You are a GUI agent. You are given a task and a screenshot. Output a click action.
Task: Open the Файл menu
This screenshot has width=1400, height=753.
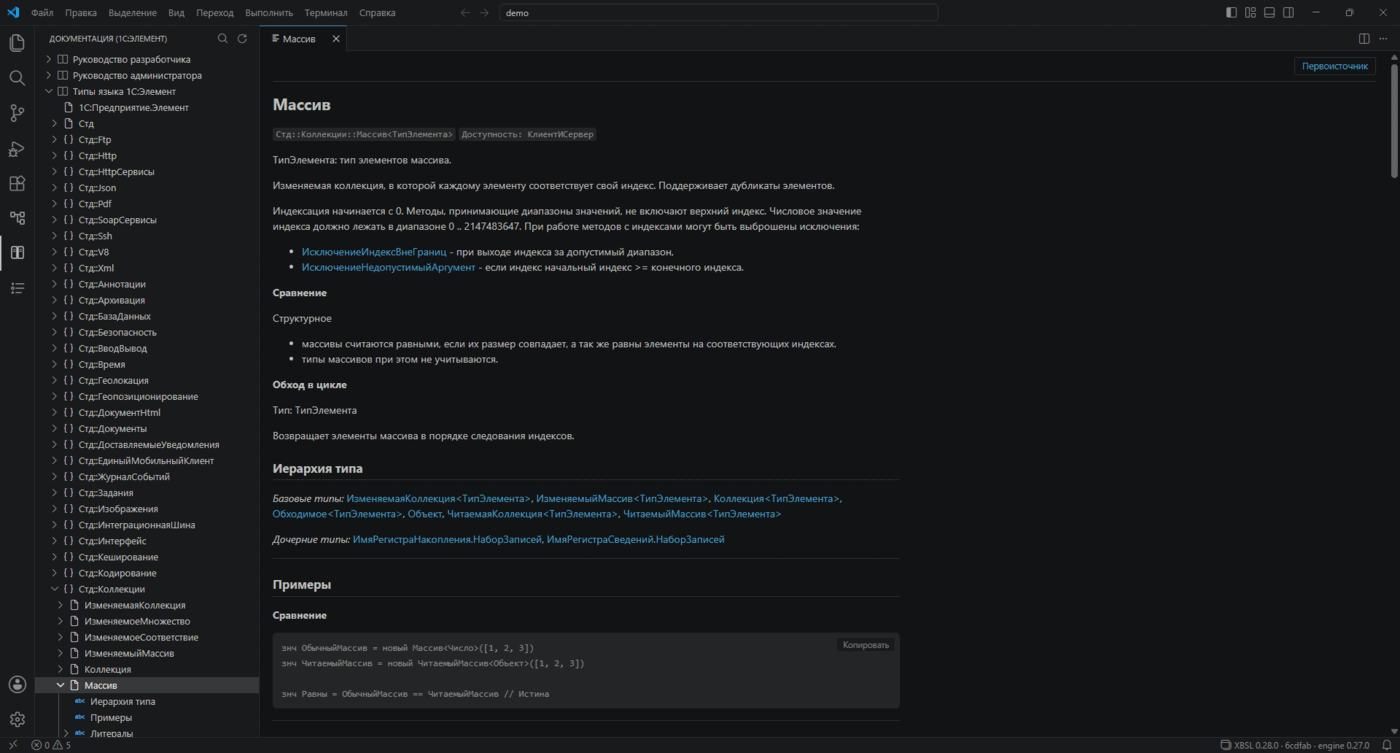coord(42,13)
